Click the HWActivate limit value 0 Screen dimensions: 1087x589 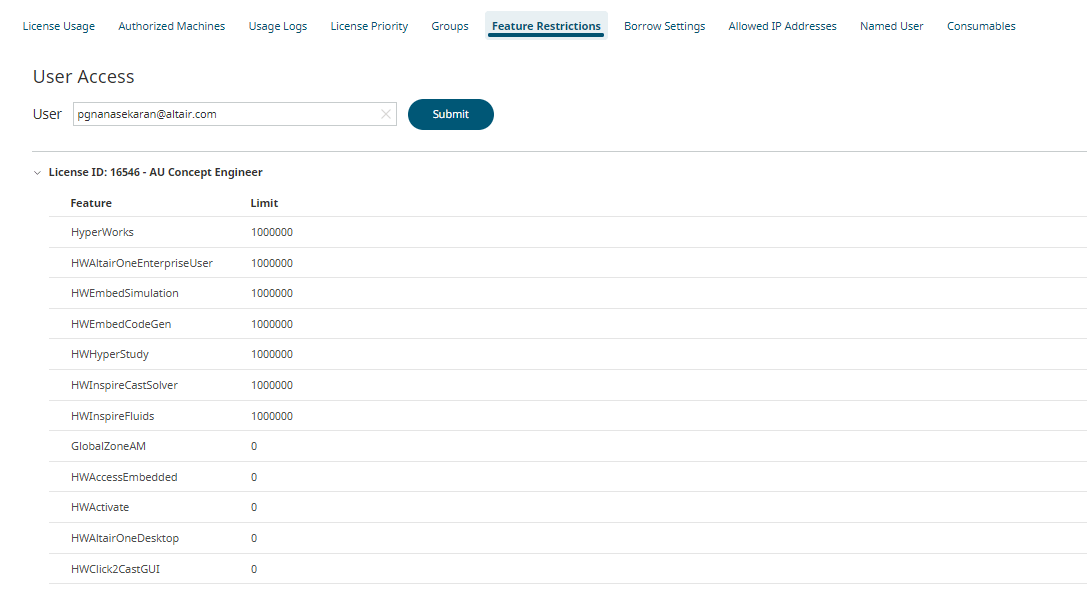(x=254, y=507)
